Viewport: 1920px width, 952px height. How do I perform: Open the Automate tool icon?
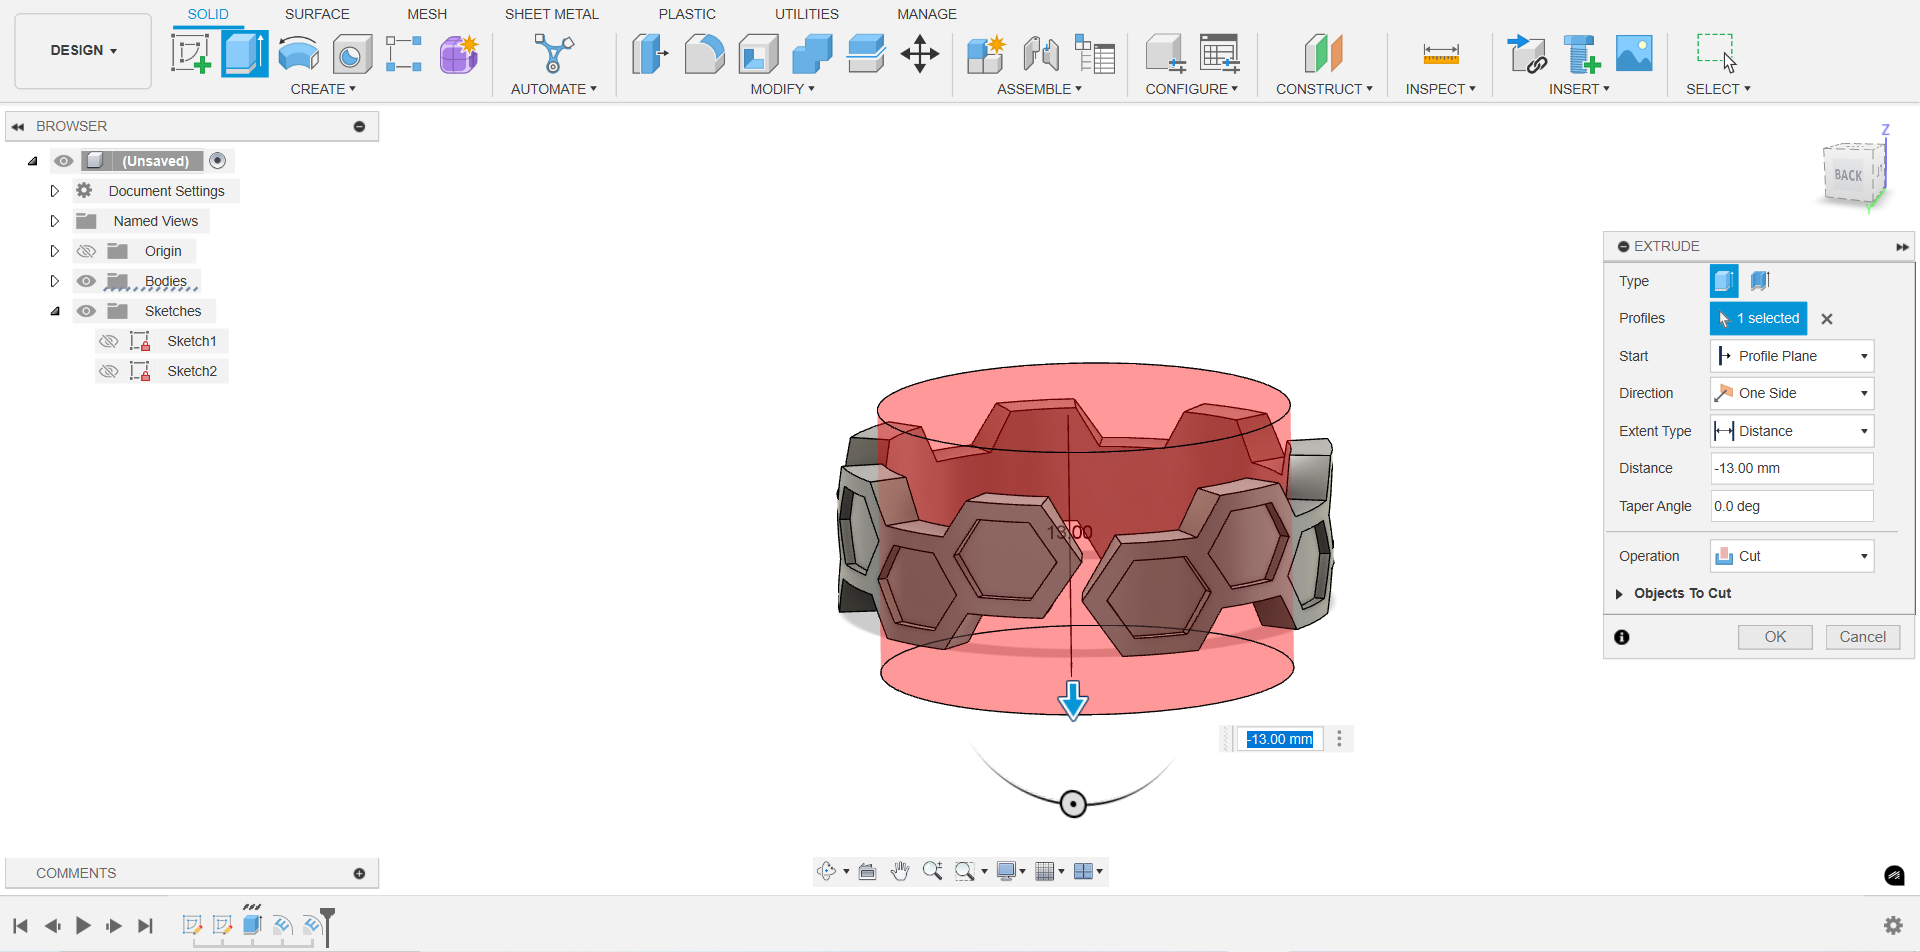click(553, 53)
